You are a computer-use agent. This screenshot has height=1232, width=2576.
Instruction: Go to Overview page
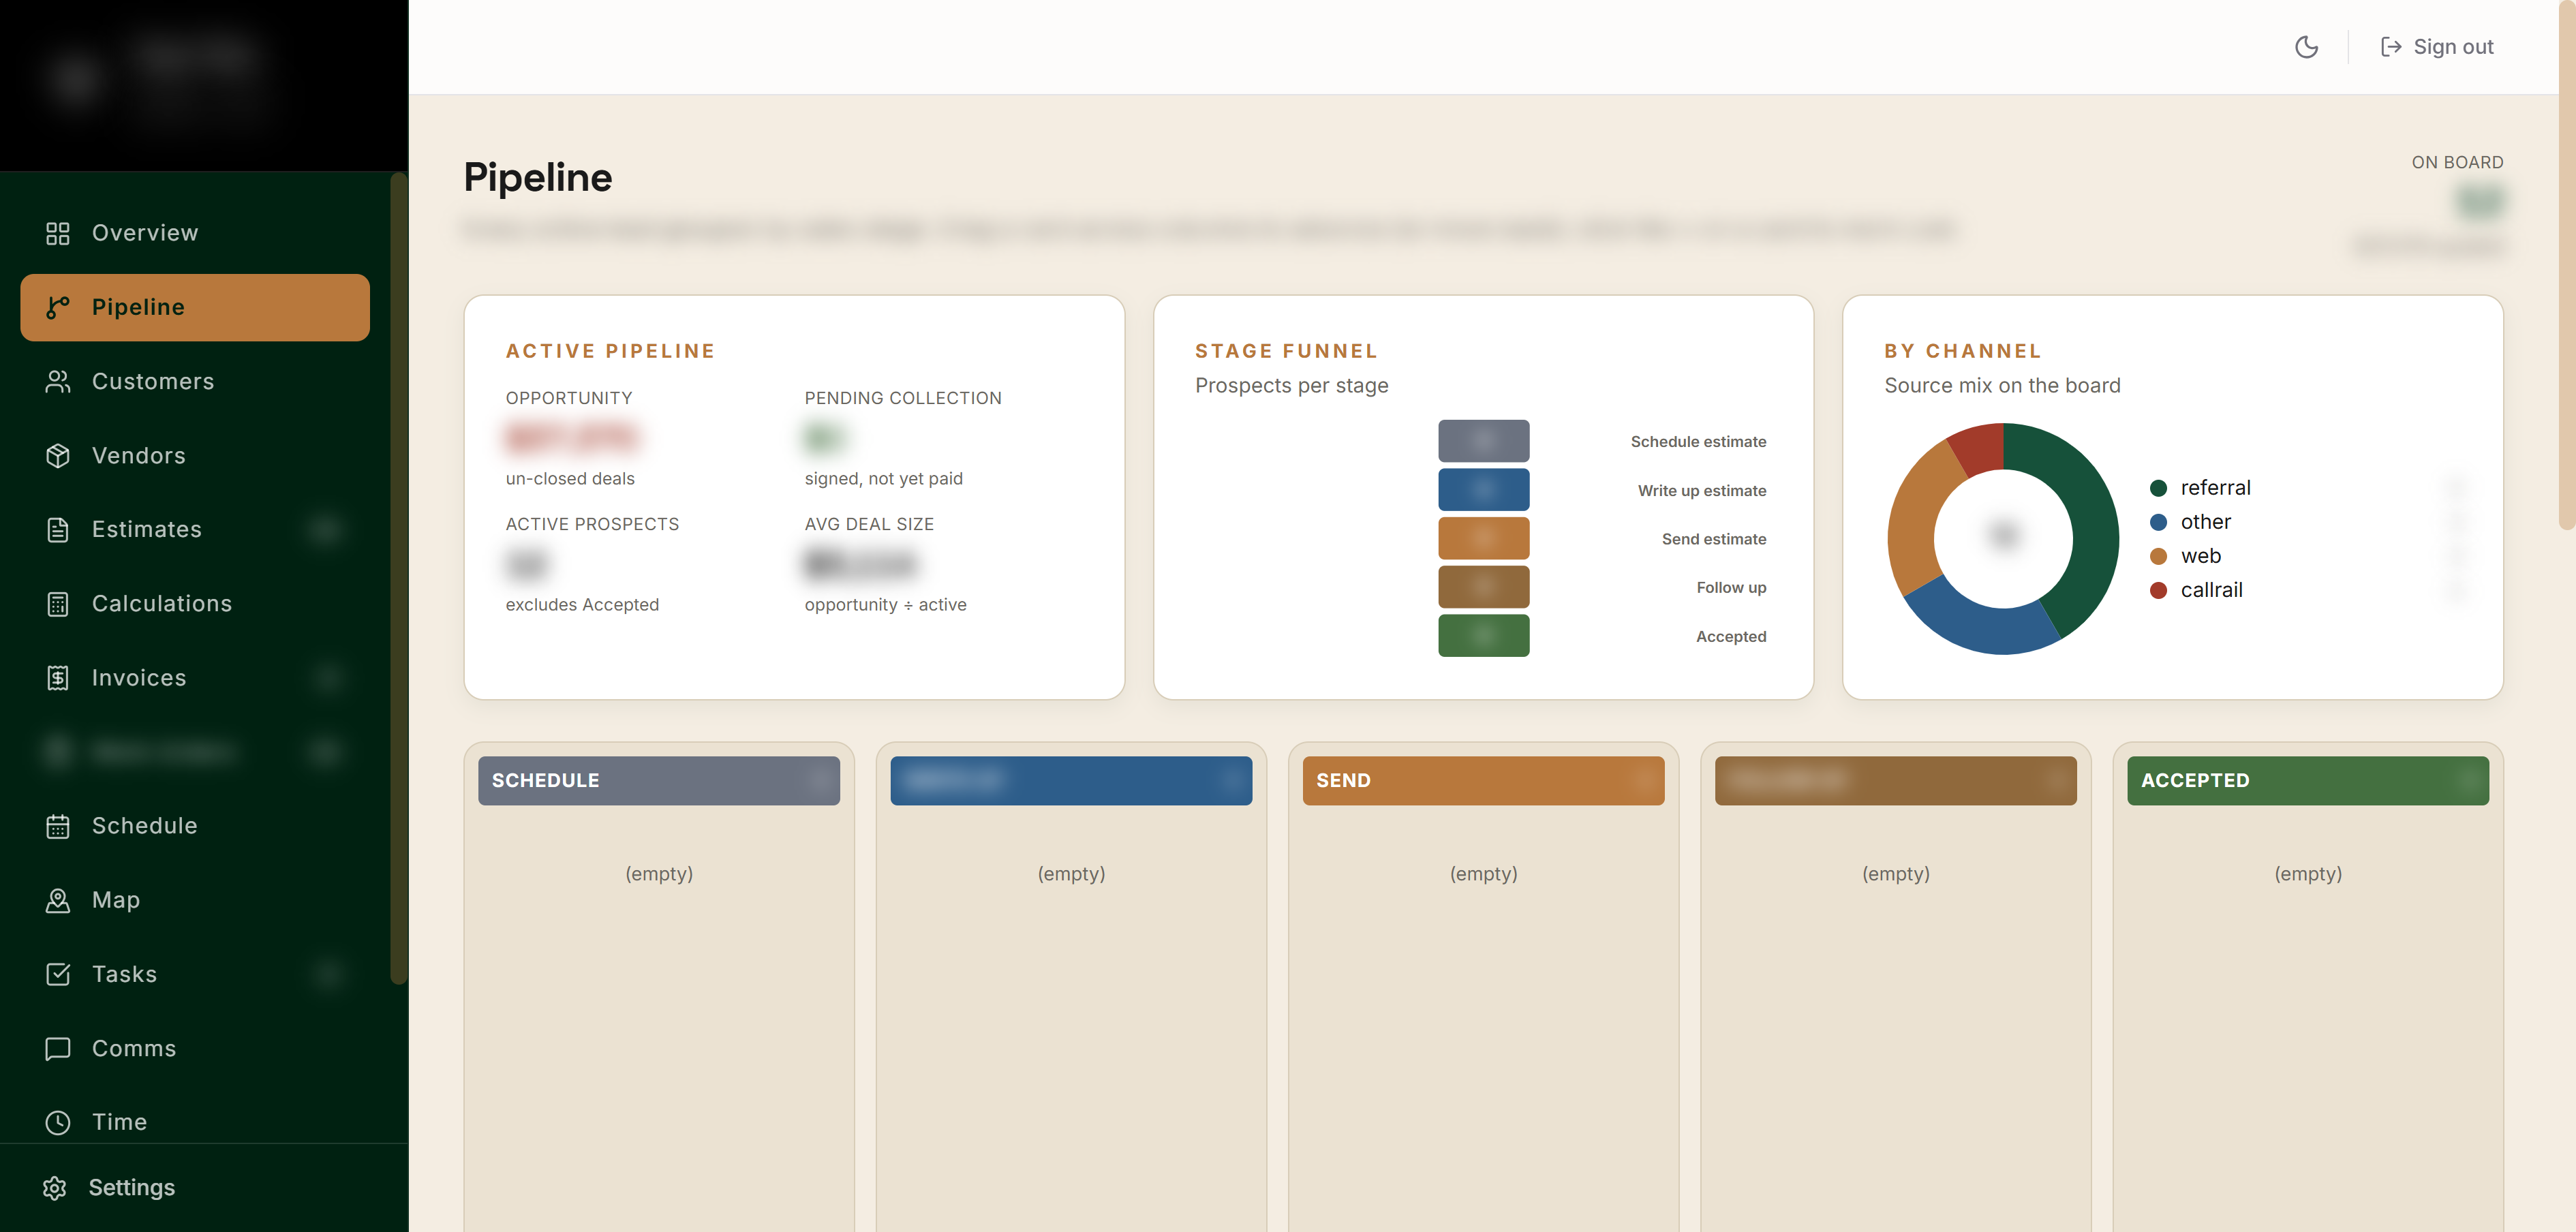coord(195,233)
